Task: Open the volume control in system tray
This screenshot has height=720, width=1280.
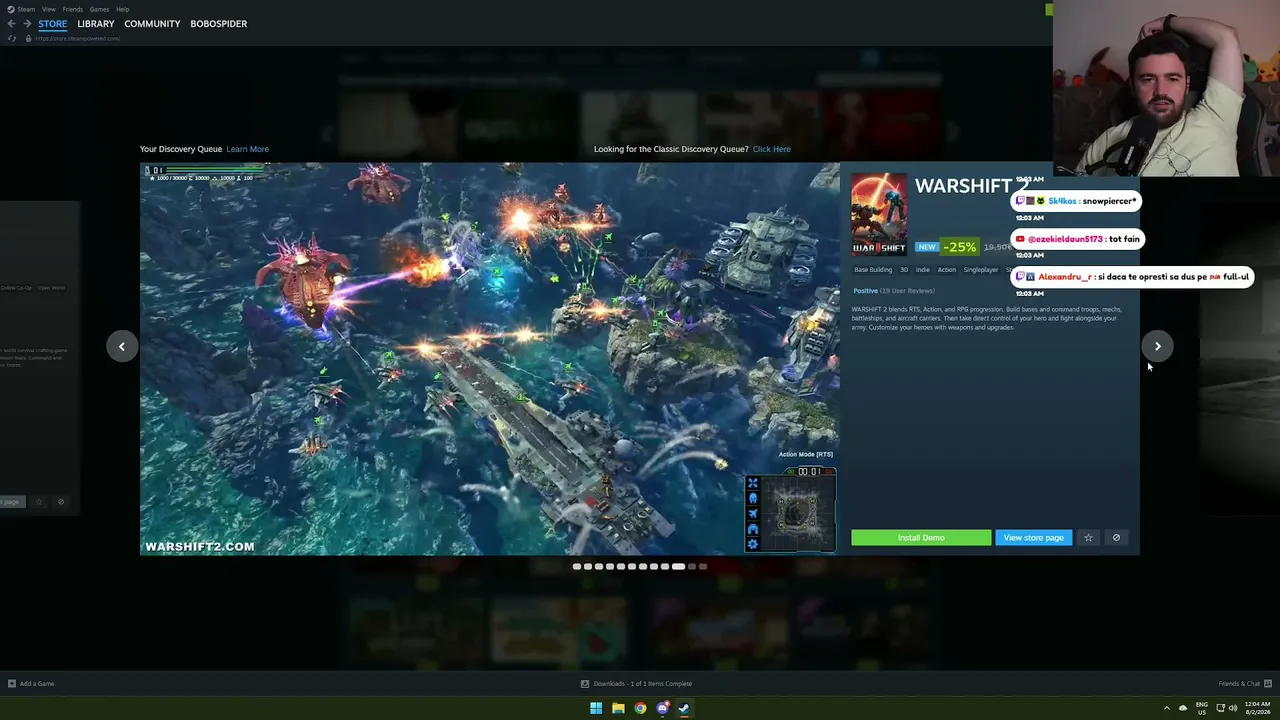Action: point(1233,708)
